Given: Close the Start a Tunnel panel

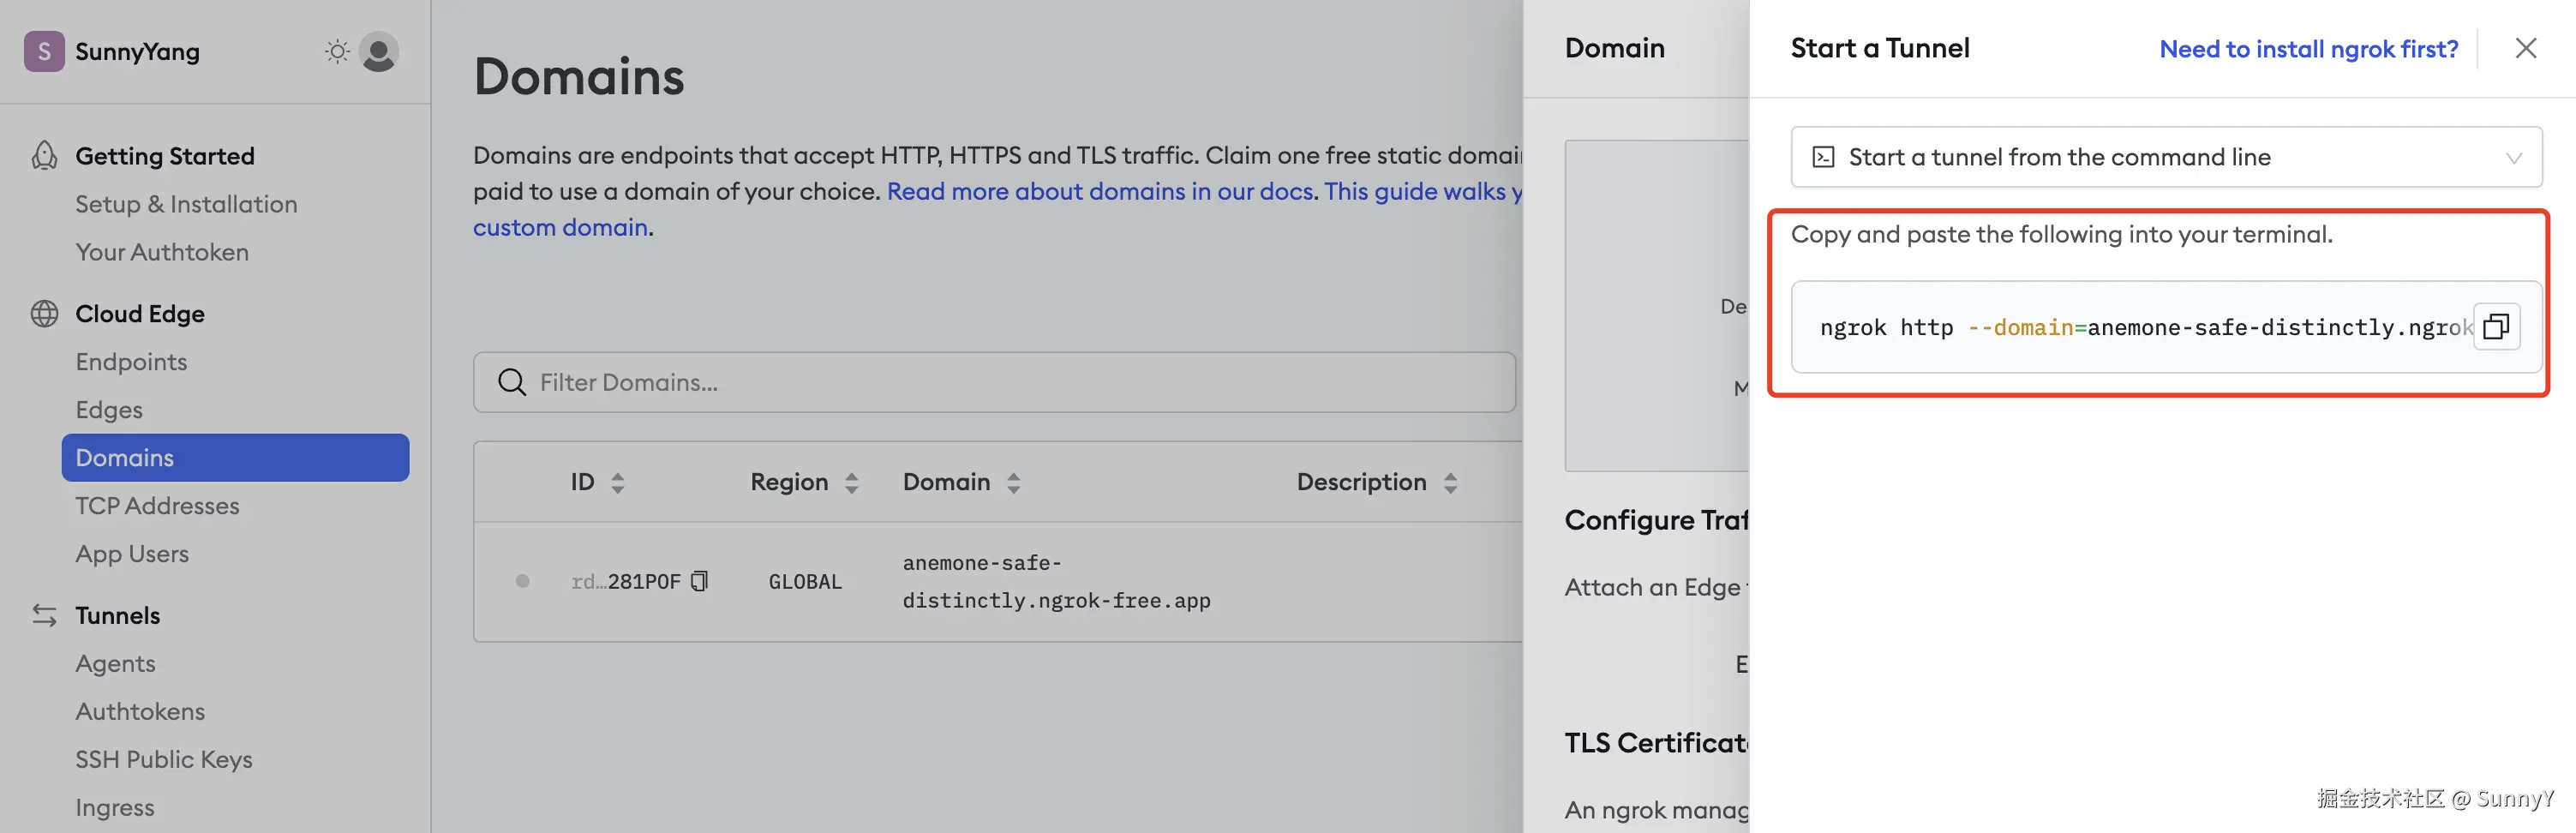Looking at the screenshot, I should coord(2525,48).
